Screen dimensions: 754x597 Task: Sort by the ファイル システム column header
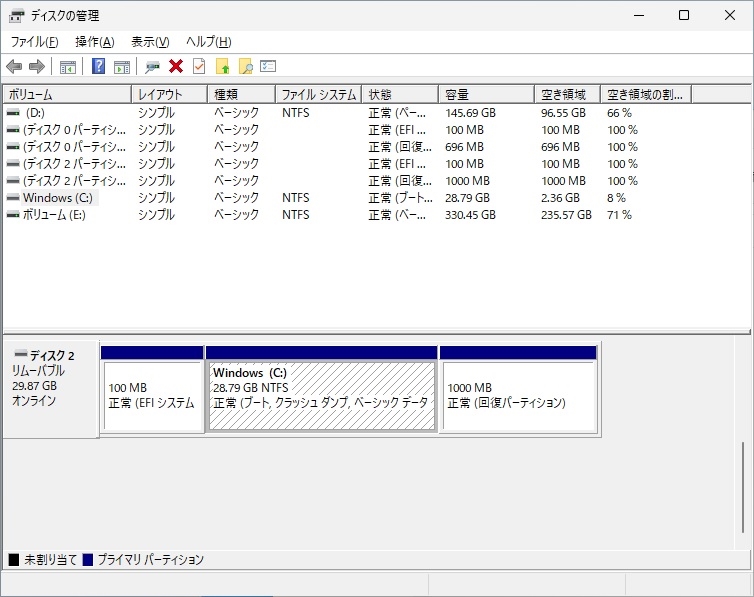319,95
